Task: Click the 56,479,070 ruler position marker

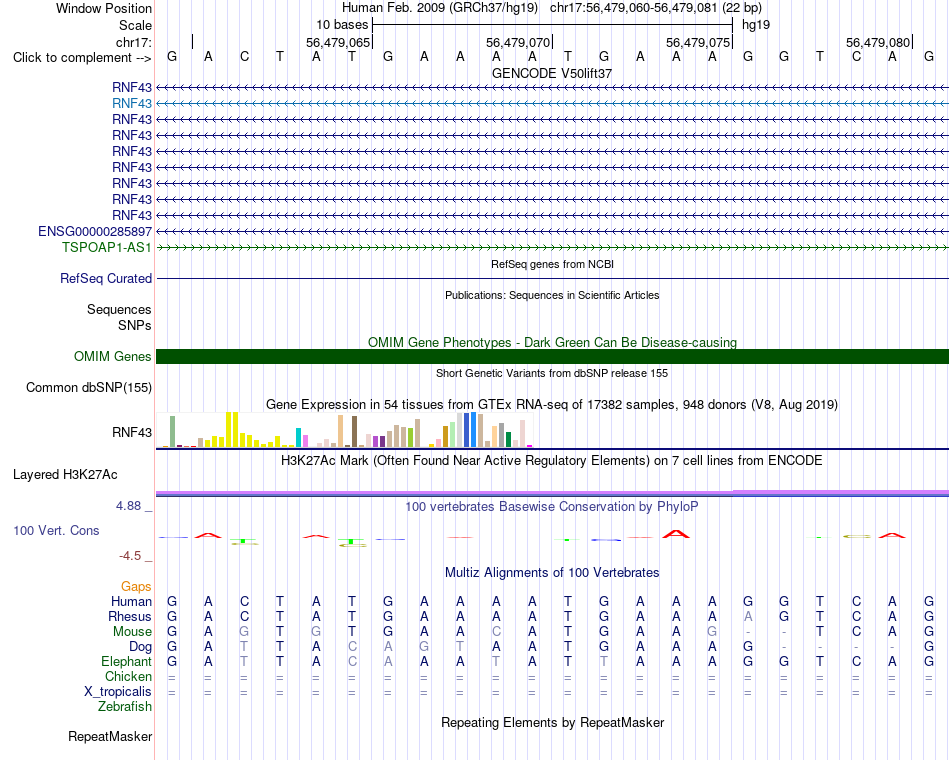Action: coord(519,42)
